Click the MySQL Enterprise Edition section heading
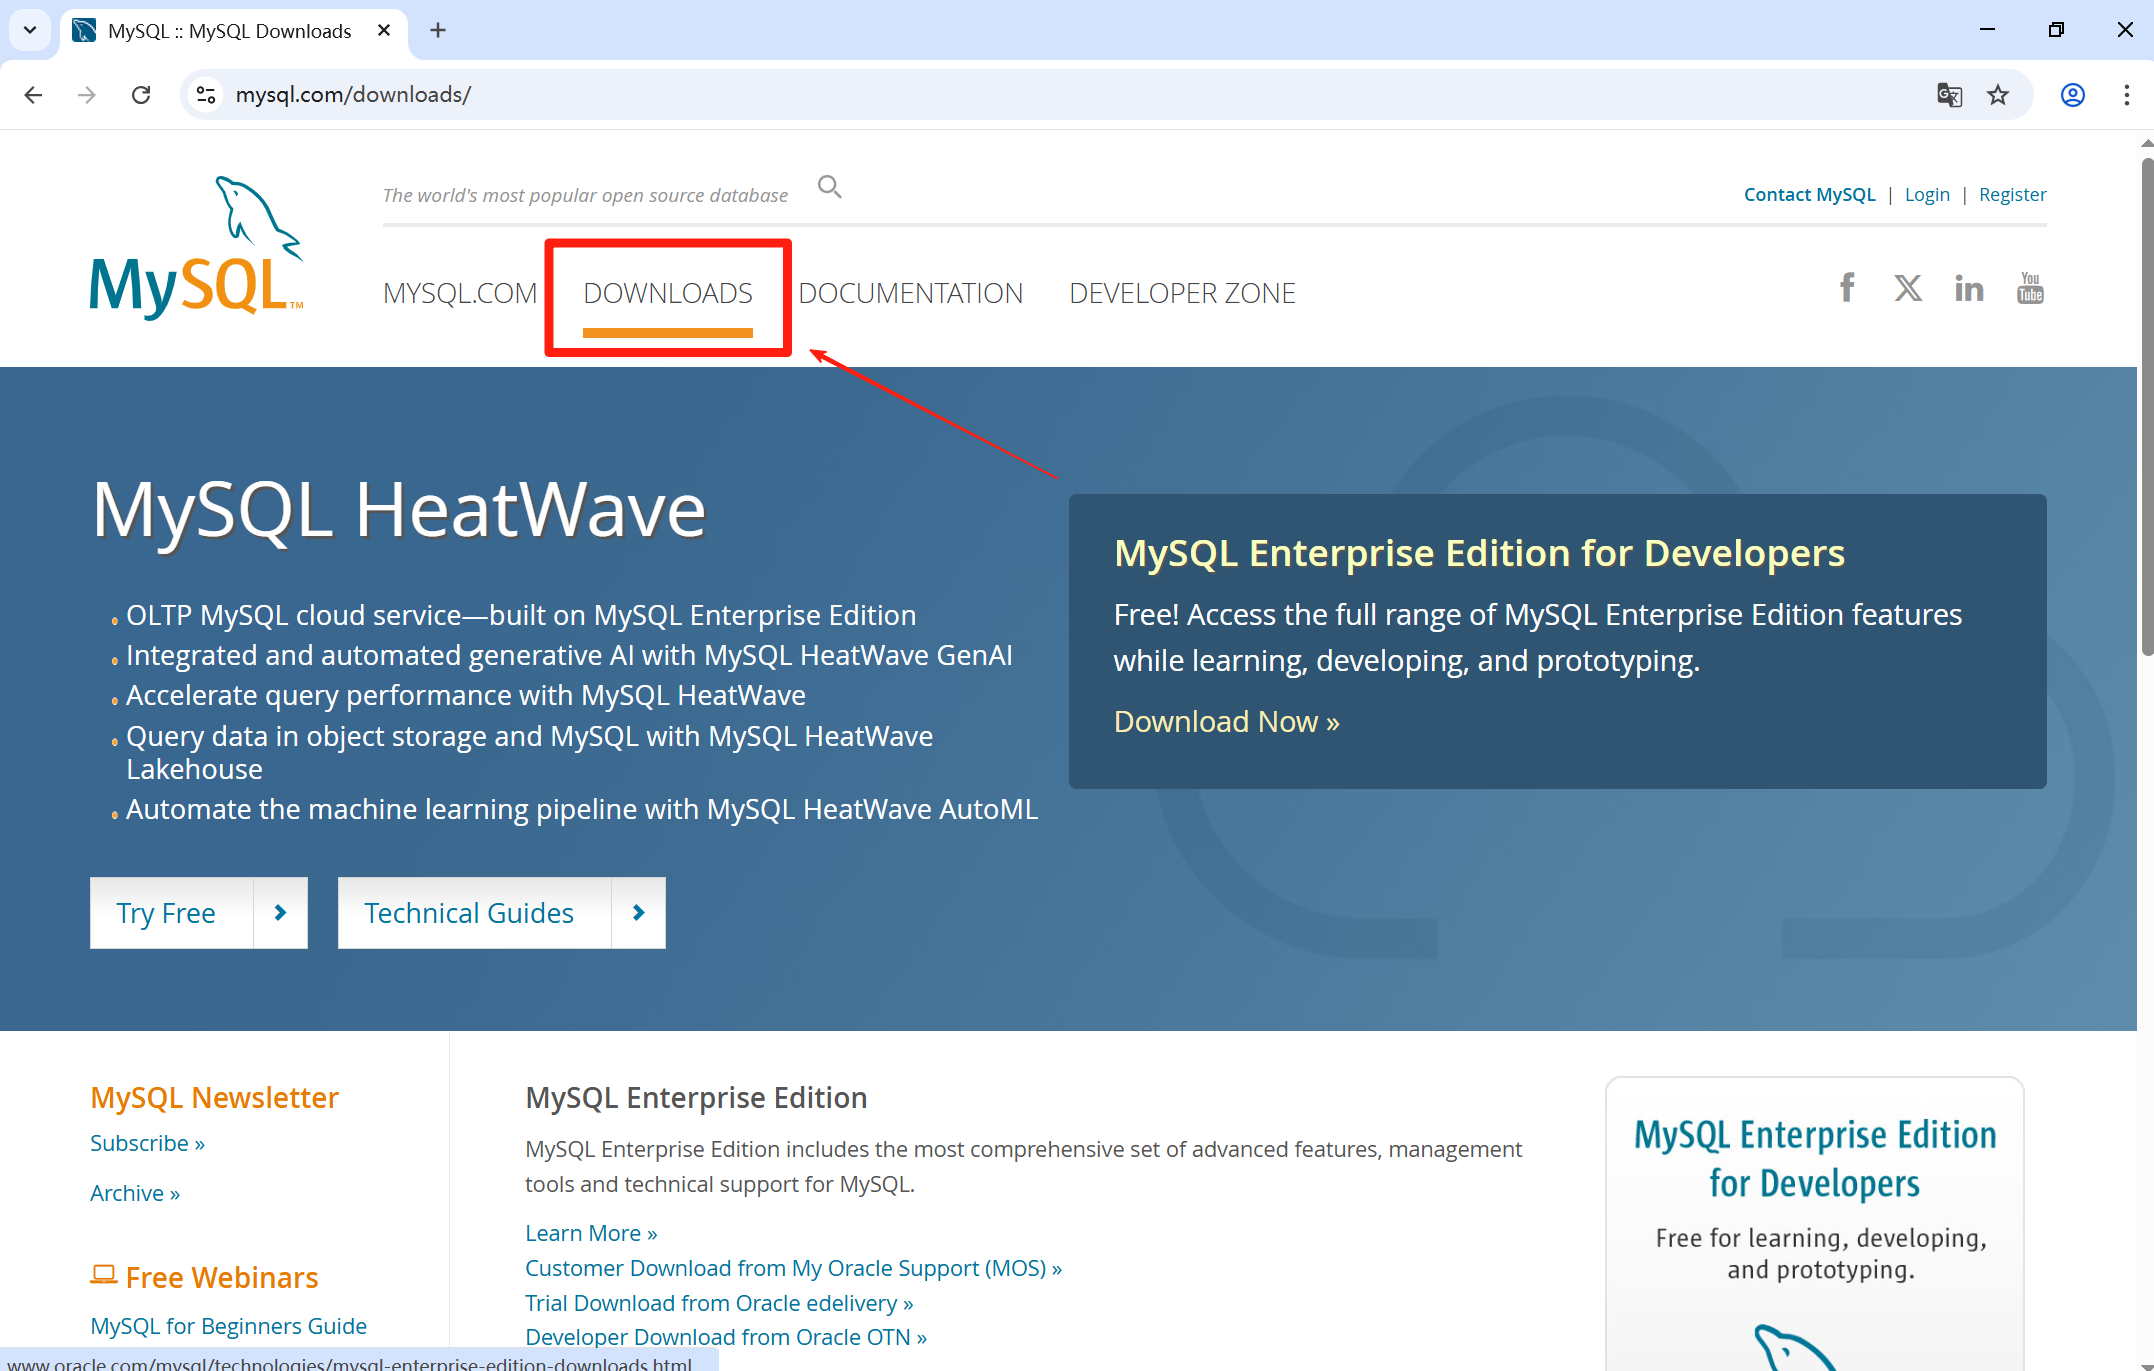This screenshot has height=1371, width=2154. coord(696,1097)
